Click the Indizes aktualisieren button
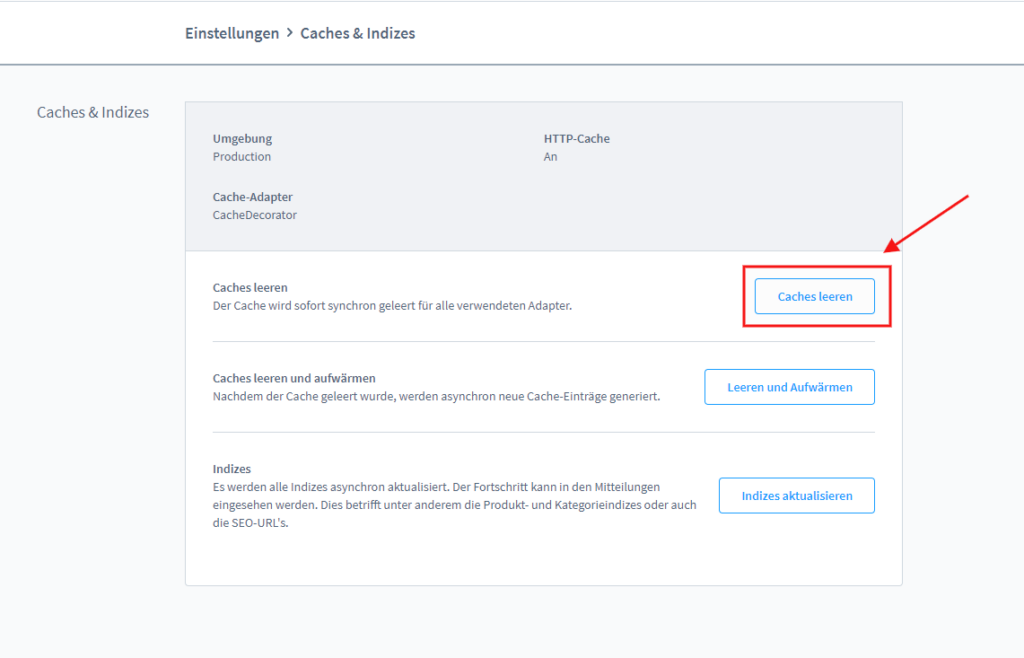The image size is (1024, 658). (x=796, y=496)
